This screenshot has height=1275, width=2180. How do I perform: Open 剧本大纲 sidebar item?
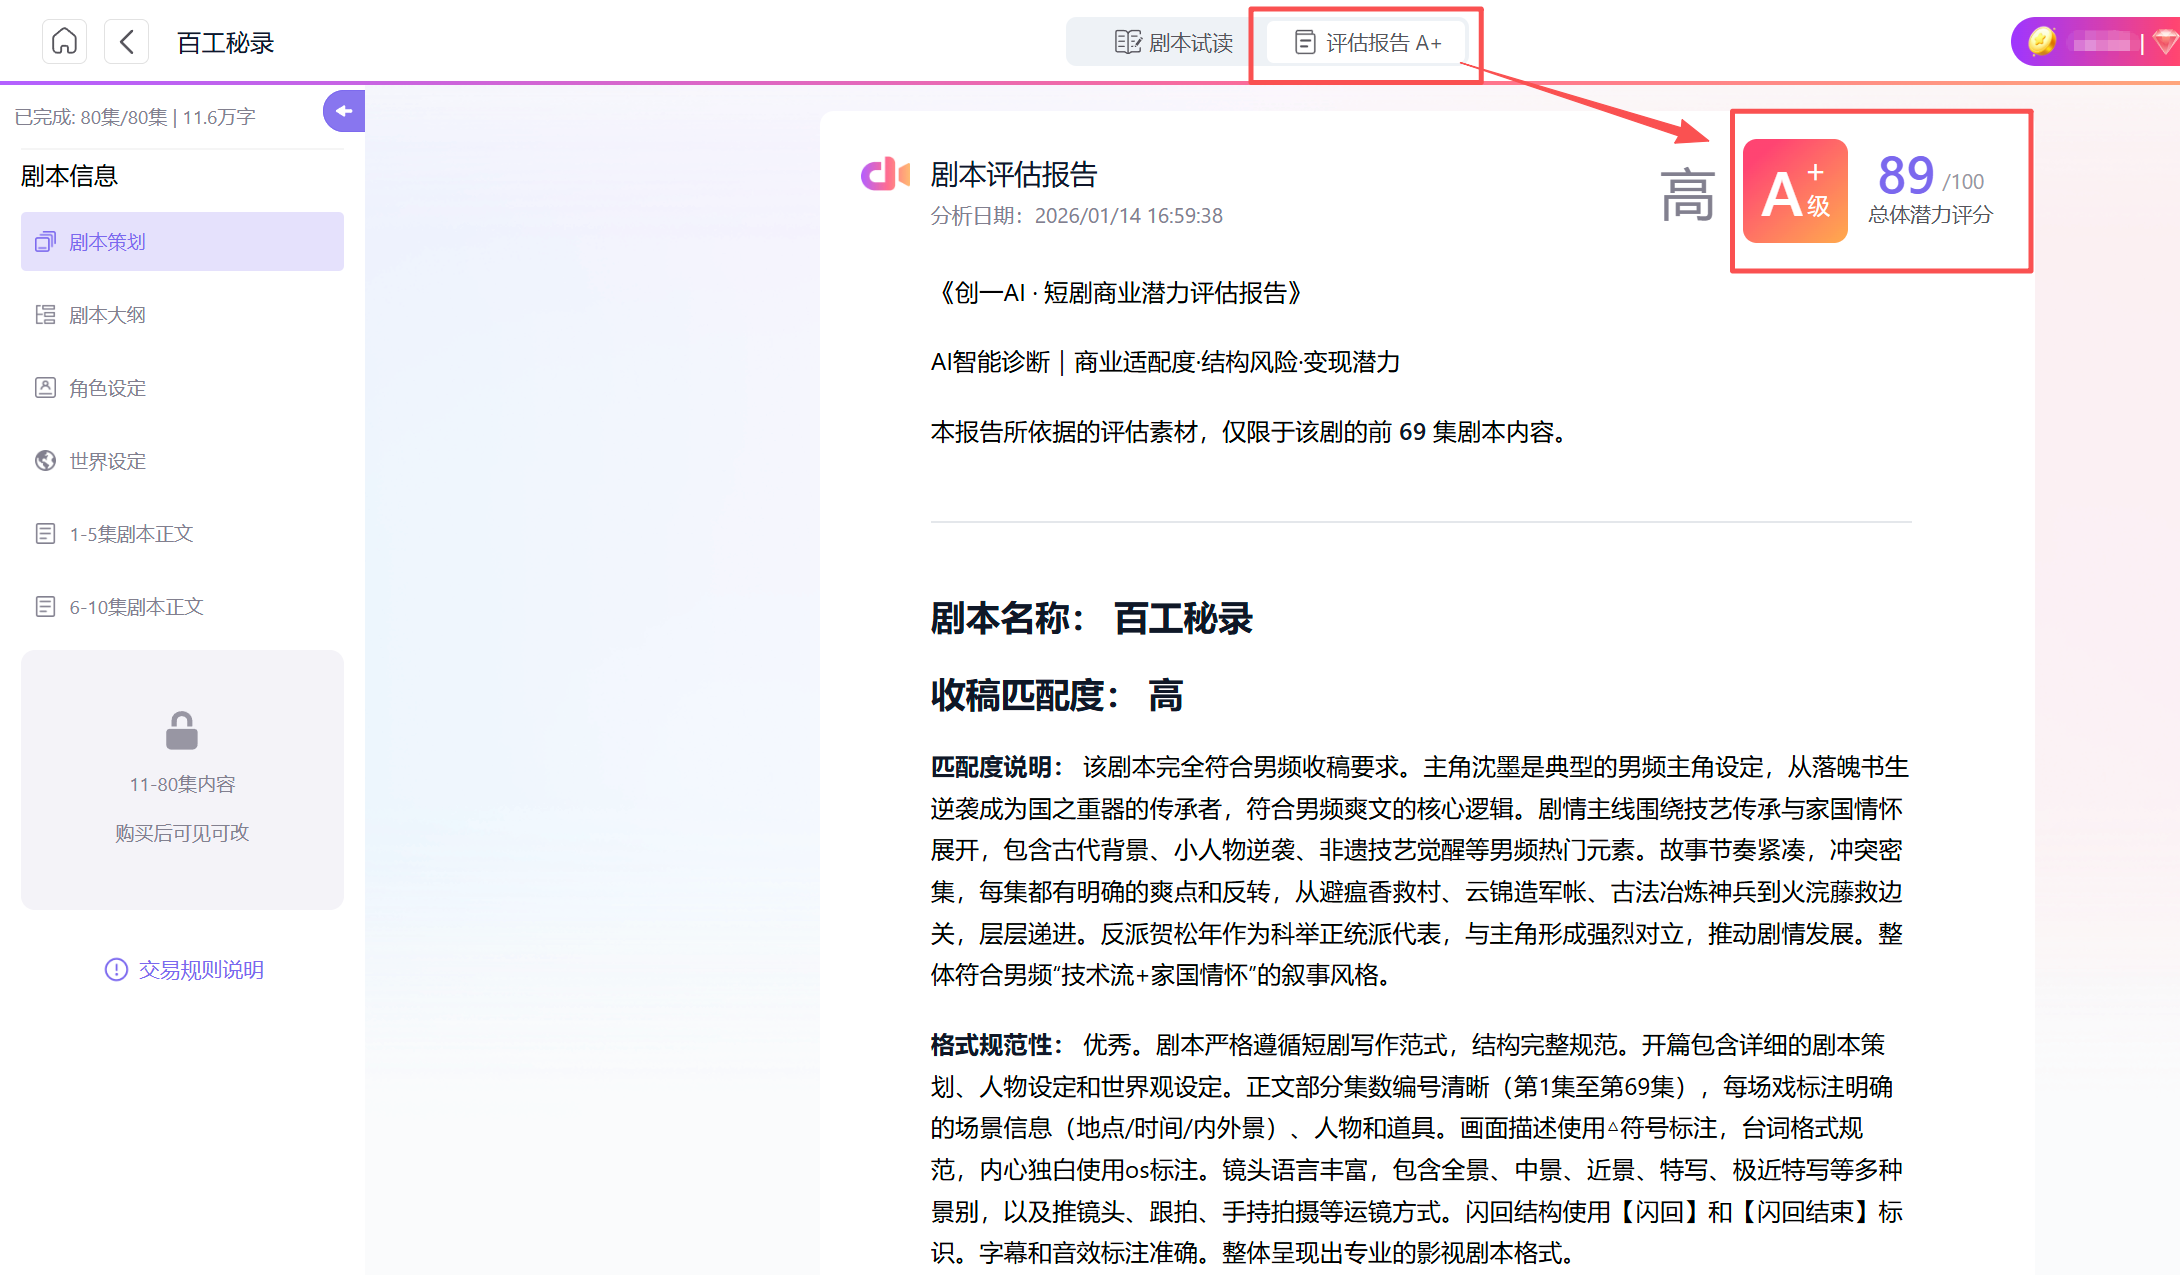coord(107,315)
